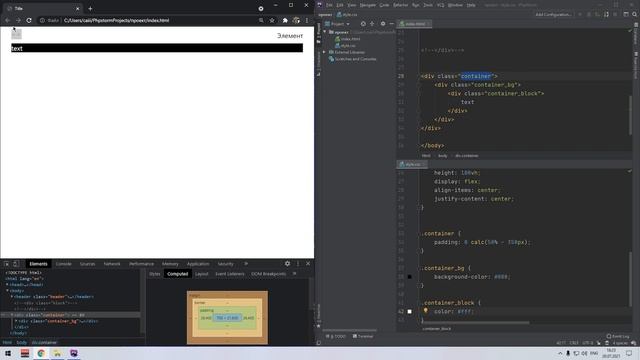This screenshot has height=360, width=640.
Task: Open the Navigate menu in PhpStorm
Action: click(367, 5)
